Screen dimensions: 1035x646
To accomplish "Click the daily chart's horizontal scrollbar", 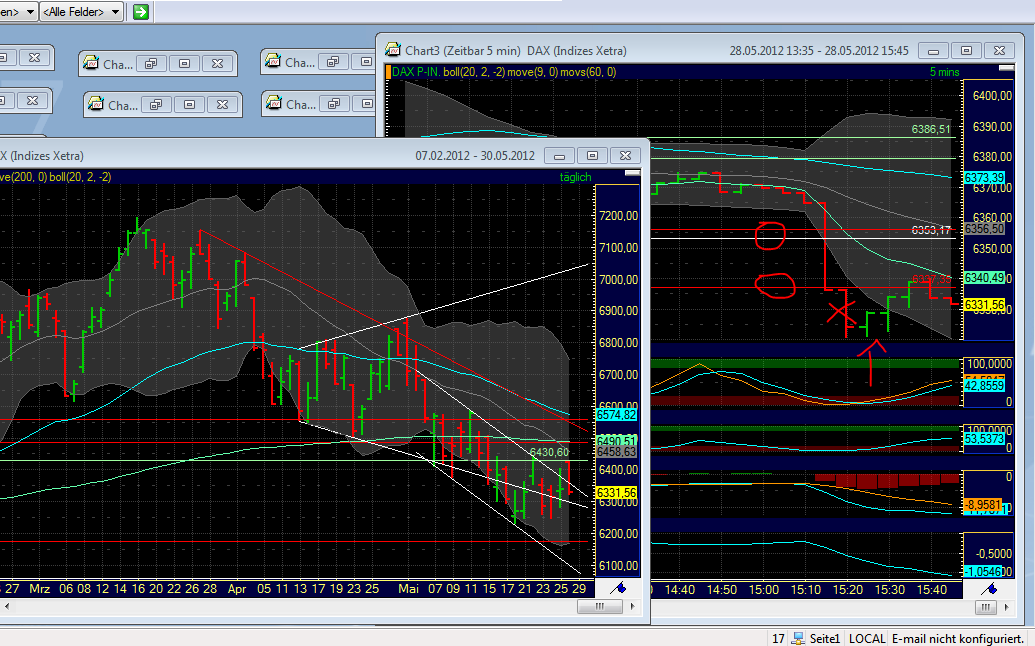I will click(x=300, y=605).
